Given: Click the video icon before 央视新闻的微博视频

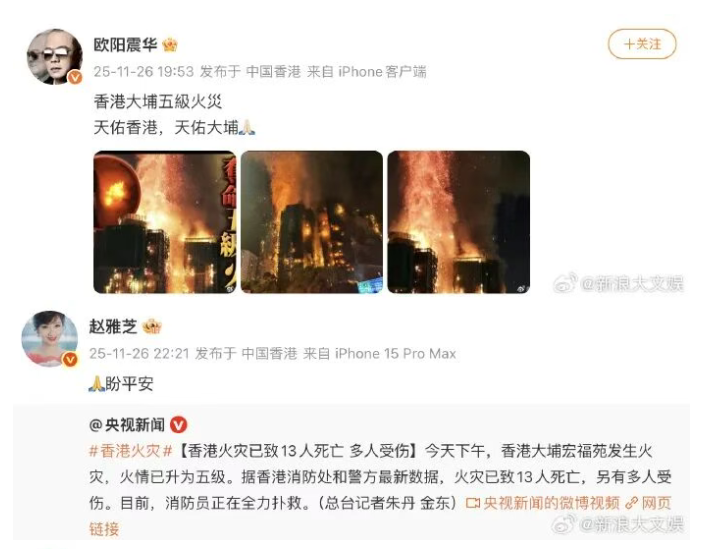Looking at the screenshot, I should pyautogui.click(x=472, y=503).
